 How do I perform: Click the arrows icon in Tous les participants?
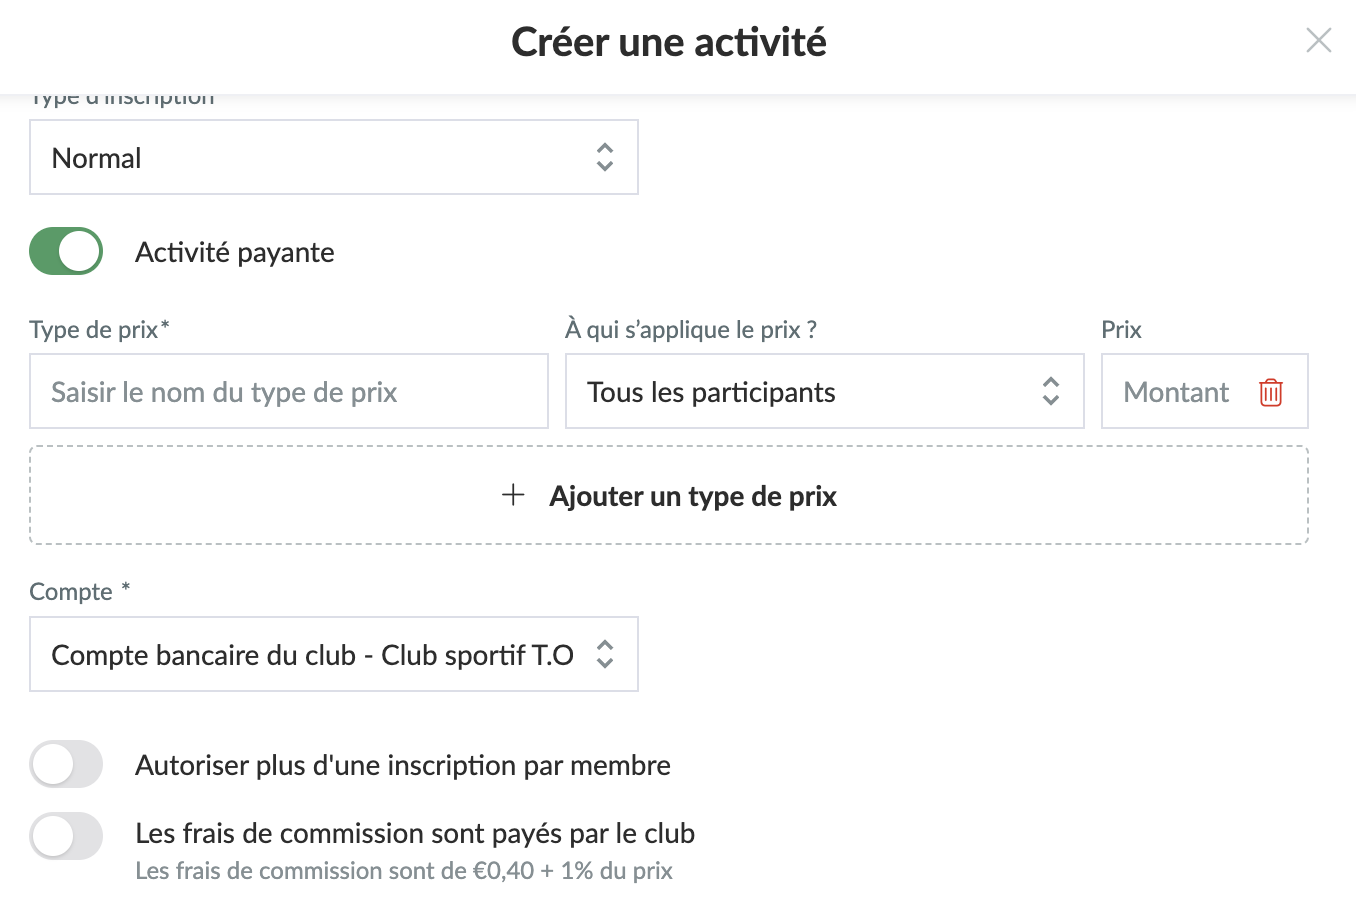pos(1050,391)
